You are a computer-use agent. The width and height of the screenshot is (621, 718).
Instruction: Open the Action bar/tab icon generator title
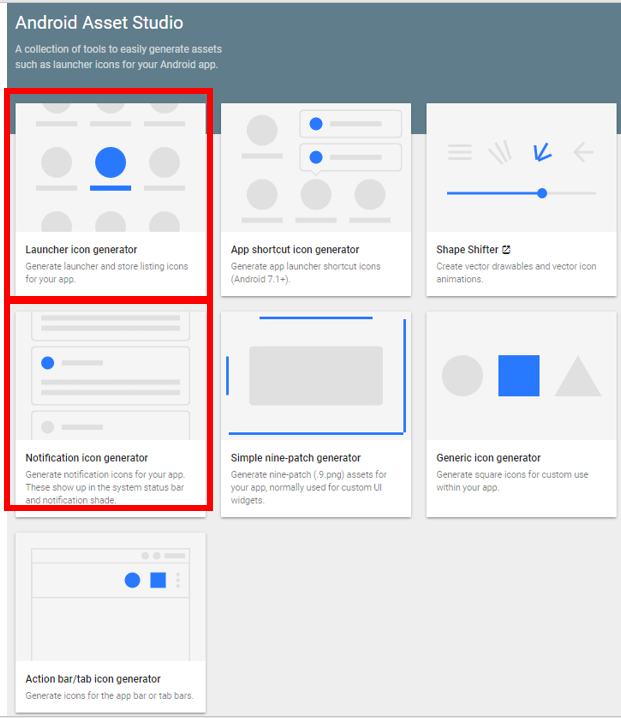(93, 679)
